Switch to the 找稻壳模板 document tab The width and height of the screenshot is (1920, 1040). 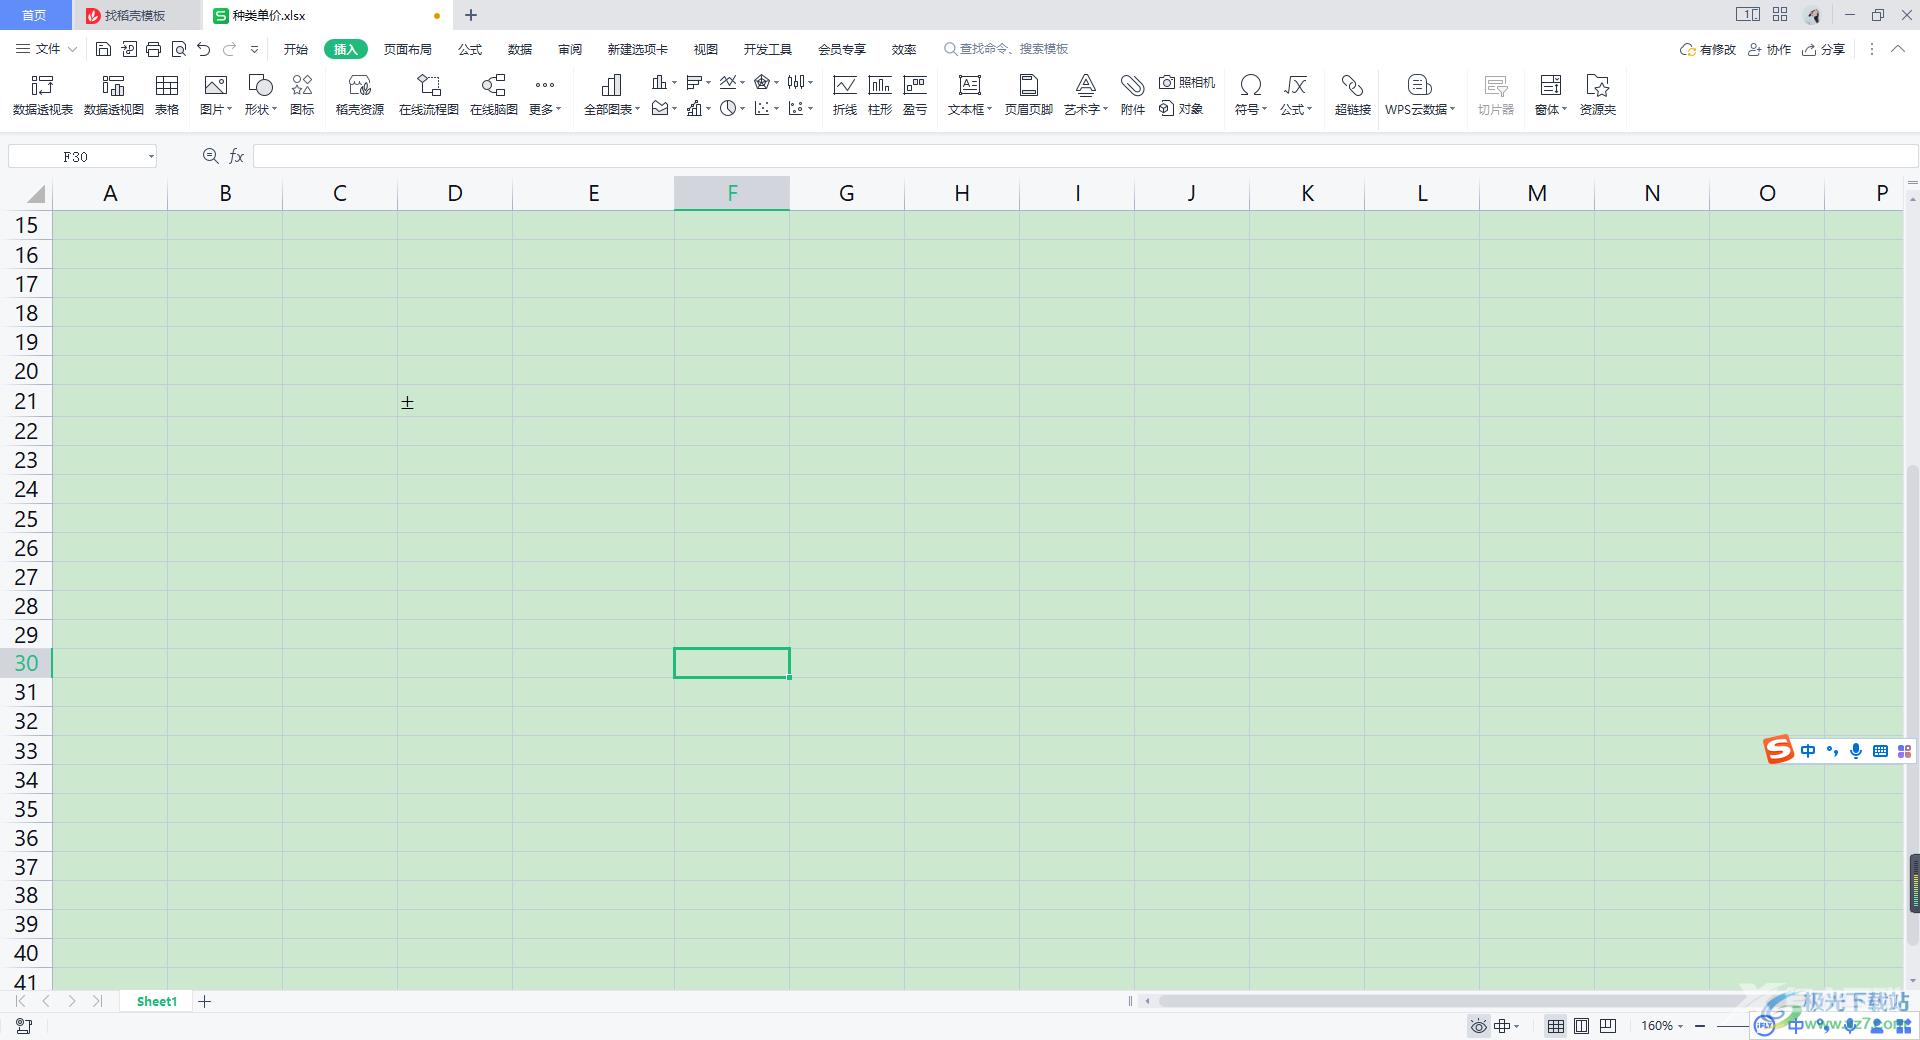[x=136, y=15]
